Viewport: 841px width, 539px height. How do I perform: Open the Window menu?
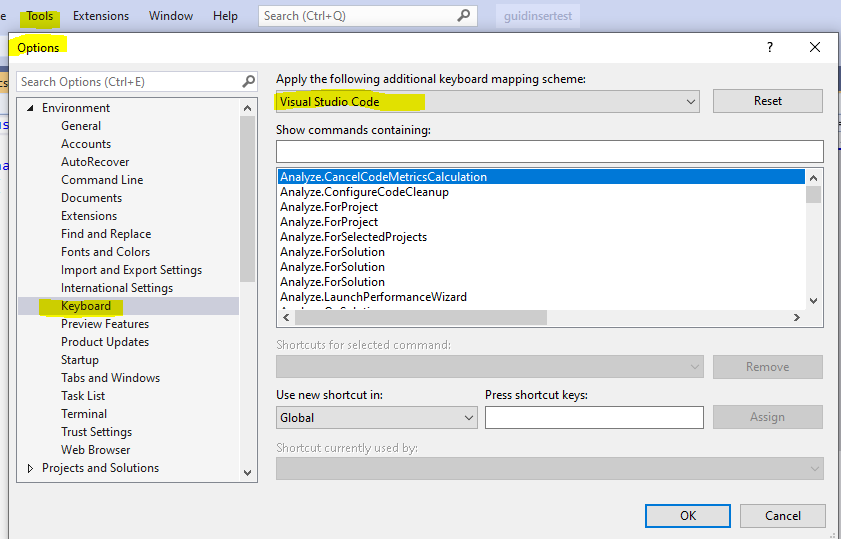click(x=171, y=16)
